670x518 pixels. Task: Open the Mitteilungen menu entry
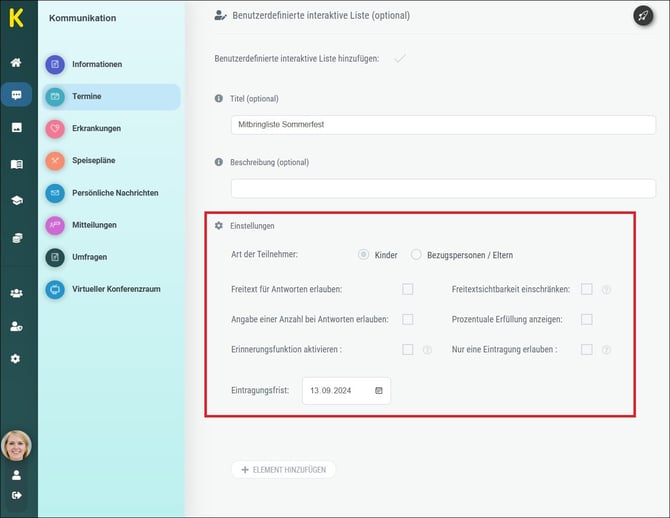point(111,225)
